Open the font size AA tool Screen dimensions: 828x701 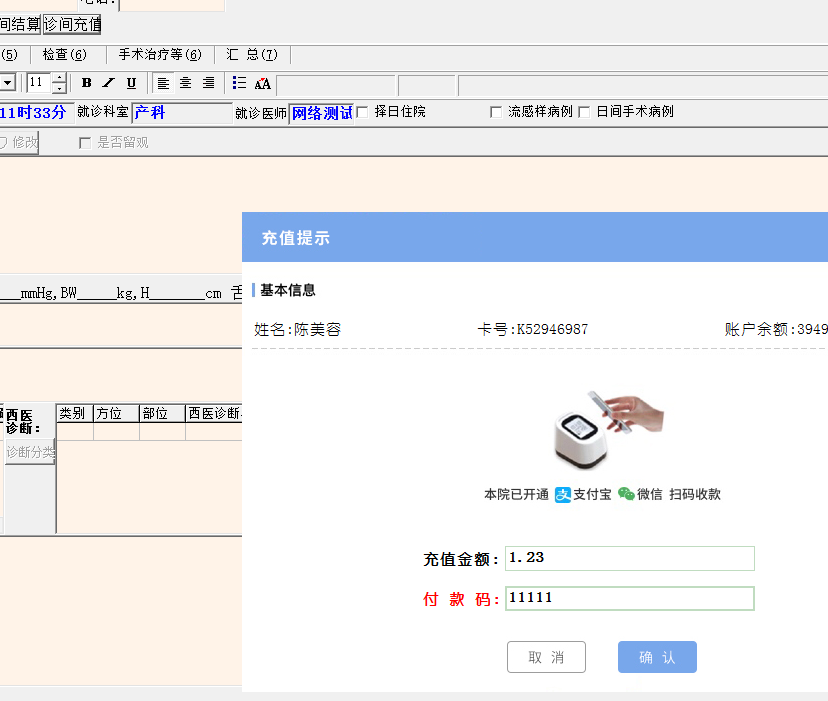(x=262, y=83)
